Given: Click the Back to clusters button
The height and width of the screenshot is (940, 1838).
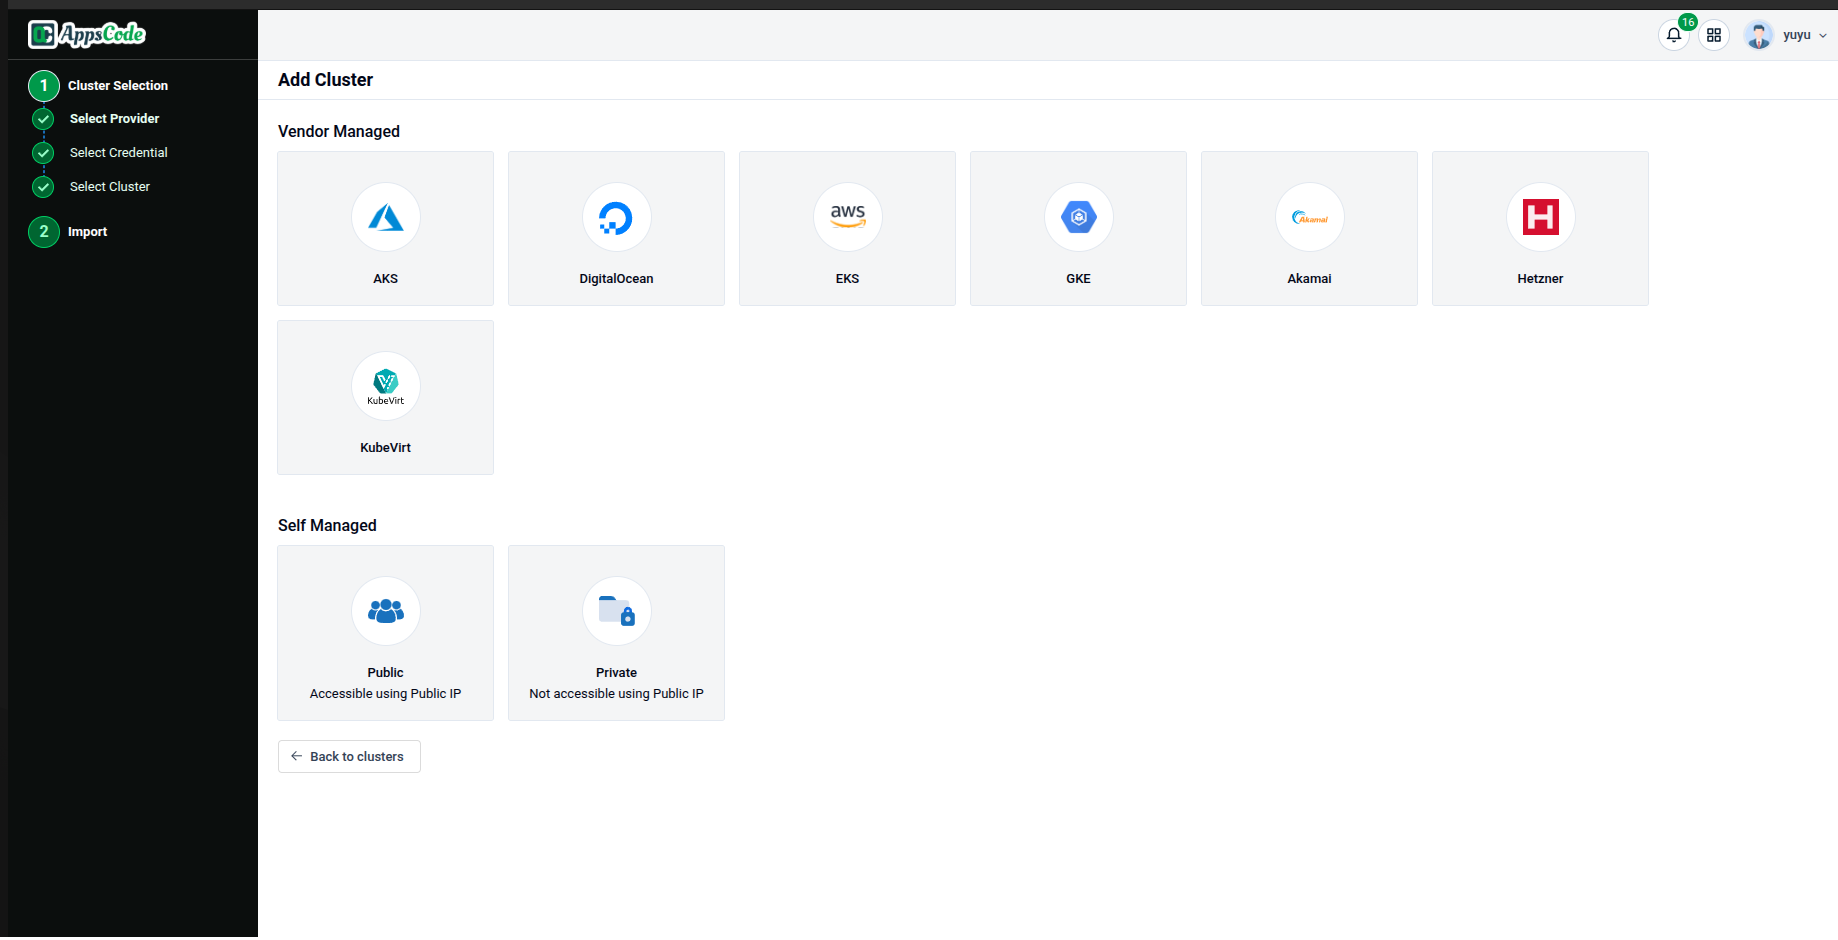Looking at the screenshot, I should tap(349, 757).
